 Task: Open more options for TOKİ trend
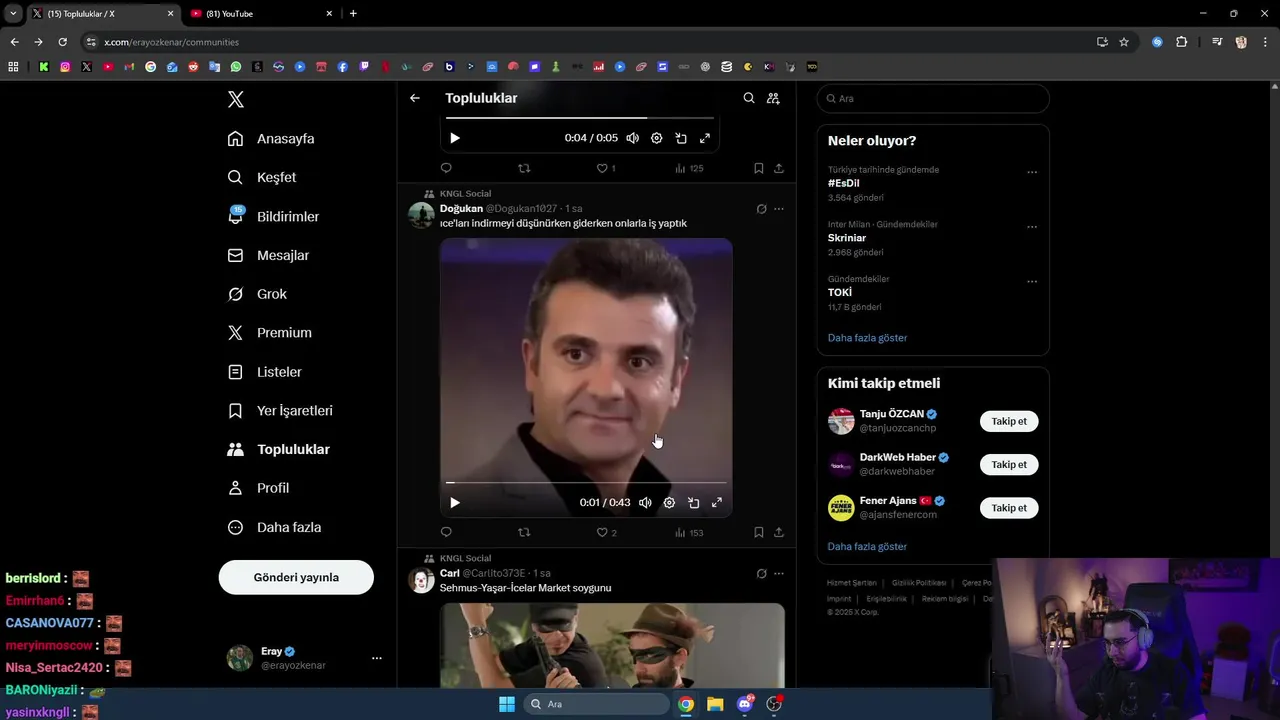coord(1032,281)
